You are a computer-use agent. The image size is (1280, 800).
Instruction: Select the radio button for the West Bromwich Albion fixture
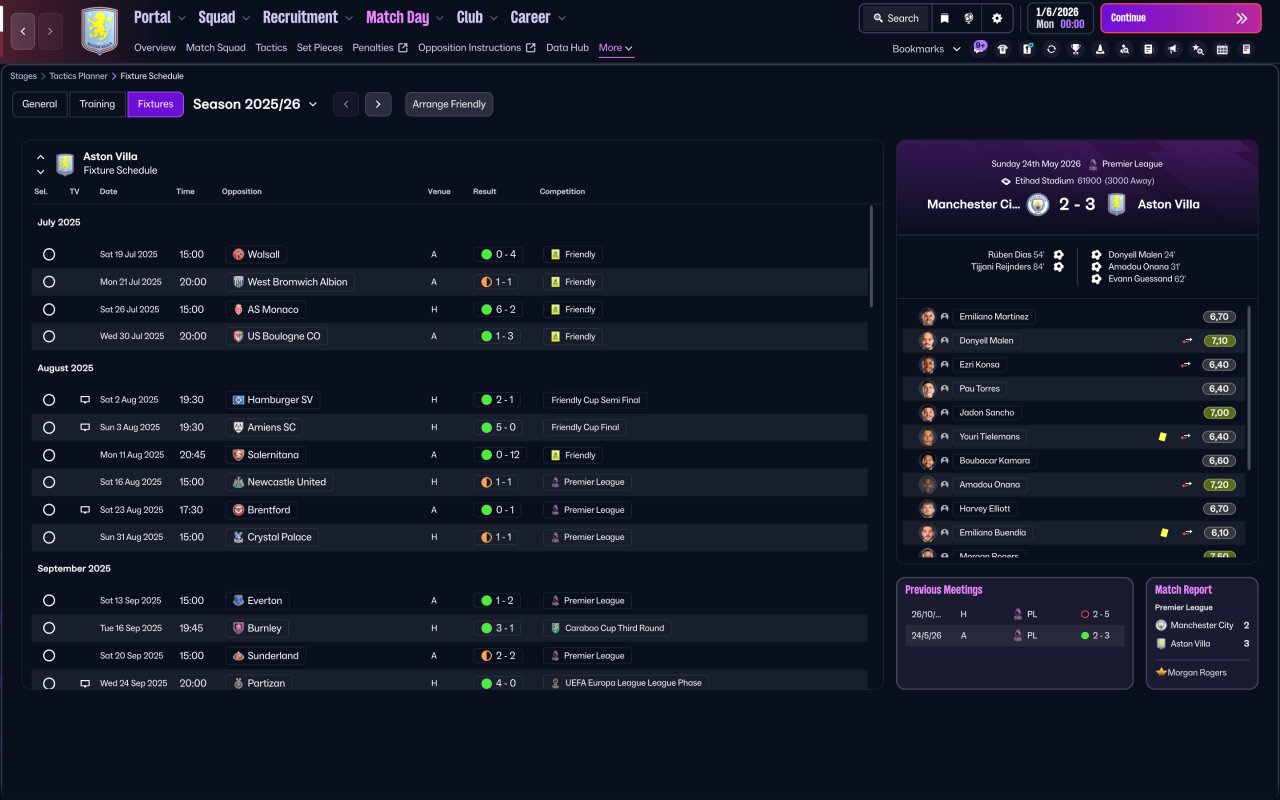(49, 282)
